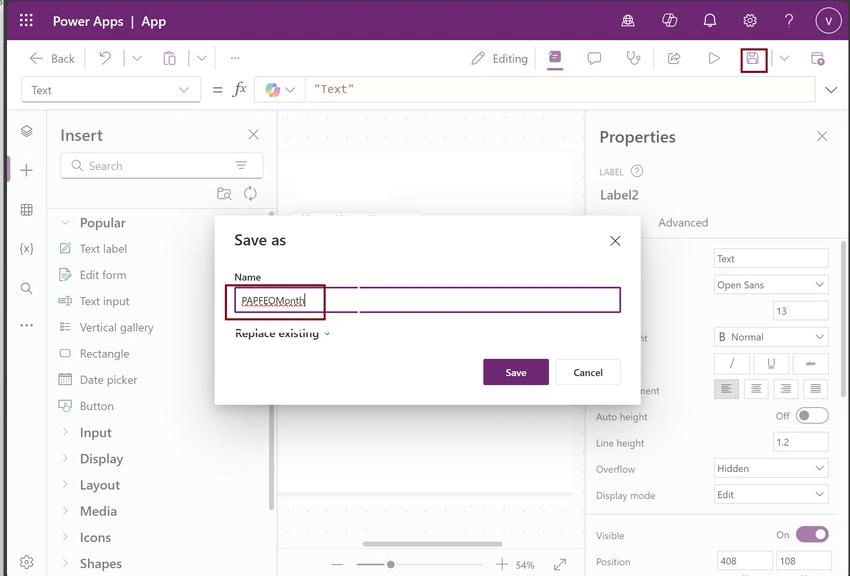Open the Search icon in sidebar
This screenshot has height=576, width=850.
[26, 288]
